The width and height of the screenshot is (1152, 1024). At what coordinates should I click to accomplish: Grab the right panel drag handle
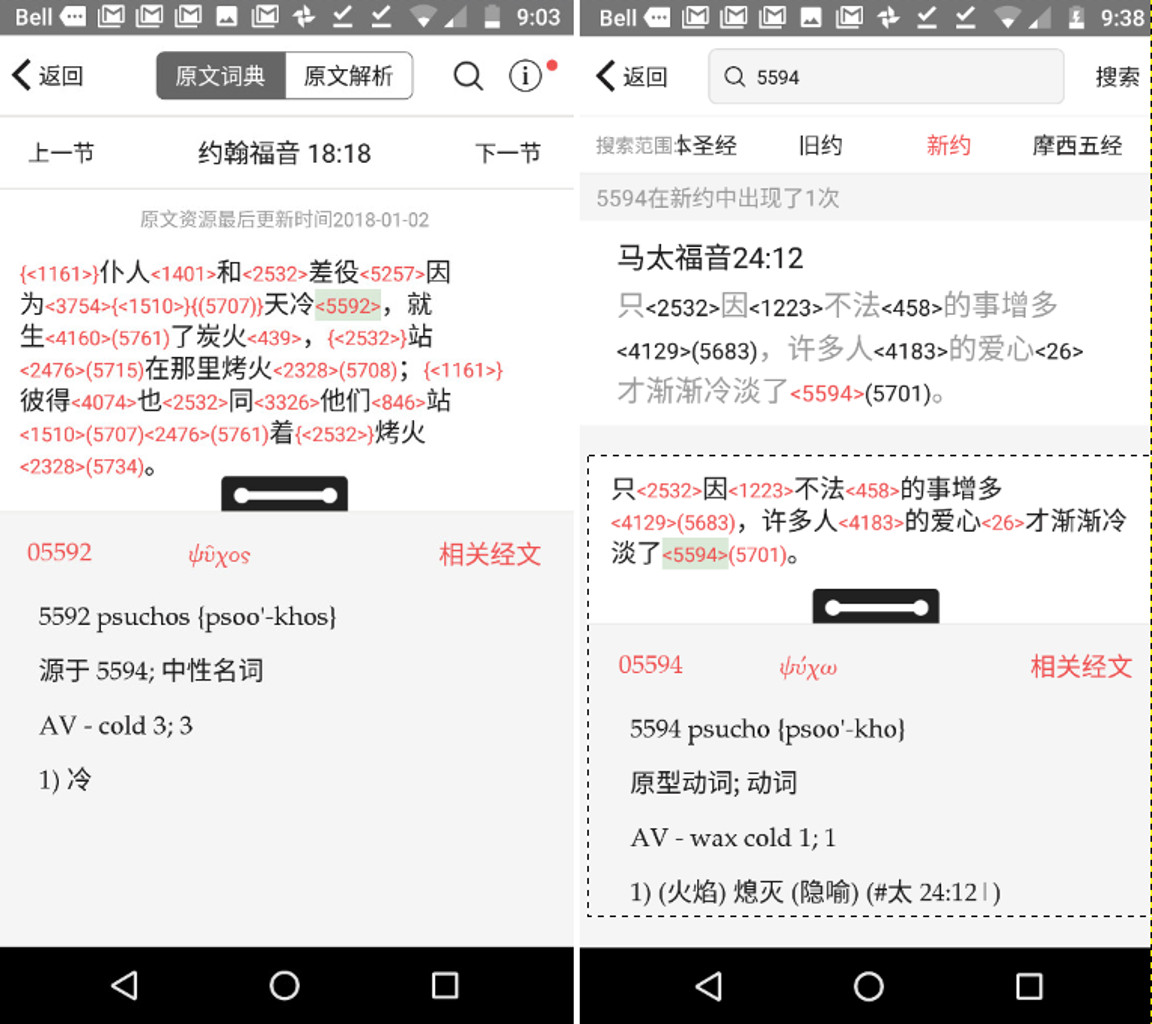pos(875,607)
